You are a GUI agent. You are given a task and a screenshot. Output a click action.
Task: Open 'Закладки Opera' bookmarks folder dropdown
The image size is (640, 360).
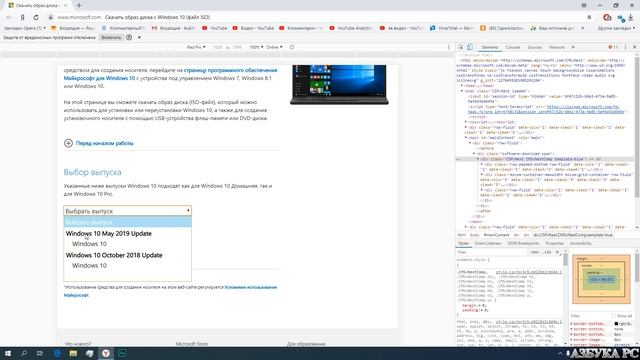coord(24,28)
